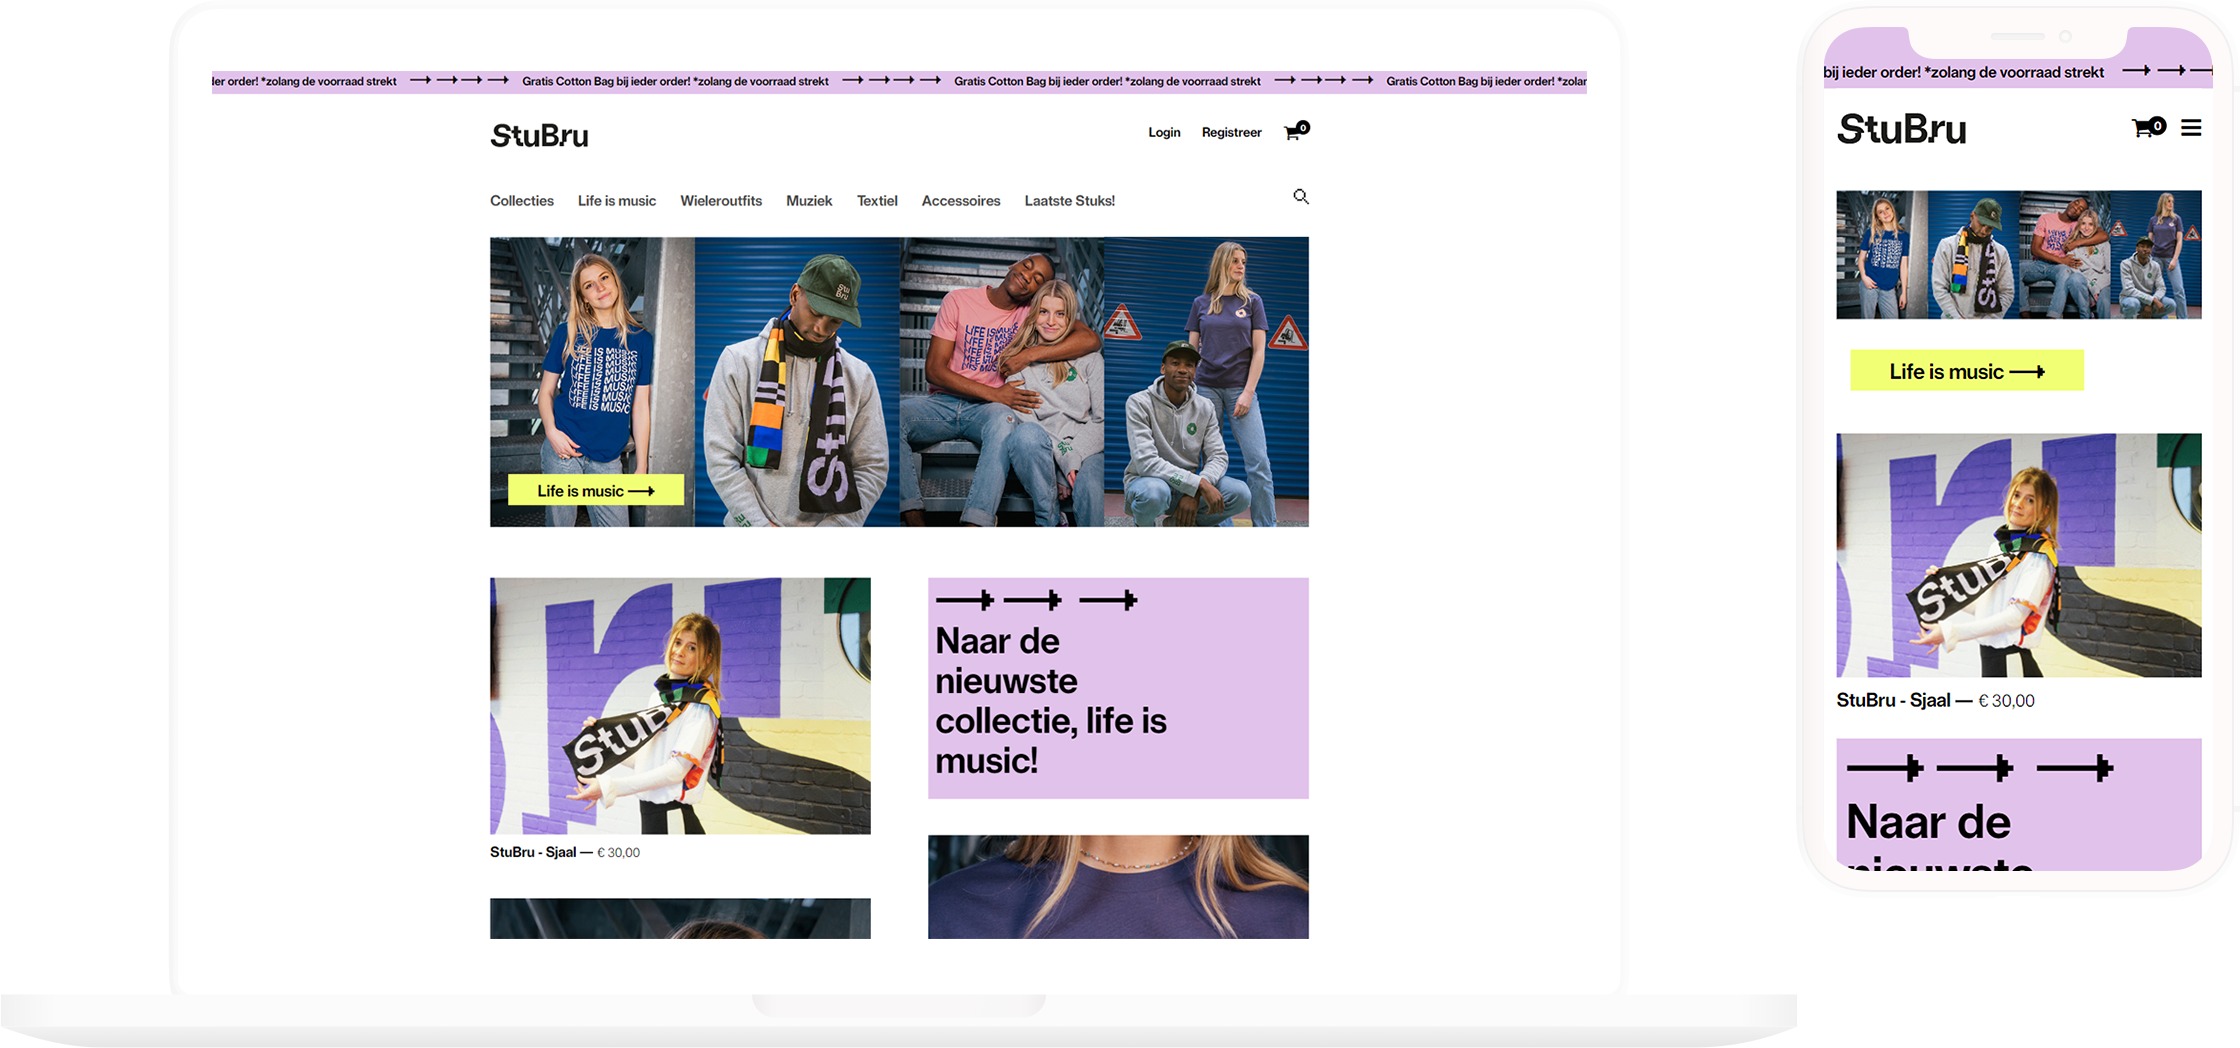Viewport: 2240px width, 1048px height.
Task: Open the purple t-shirt necklace product image
Action: coord(1118,887)
